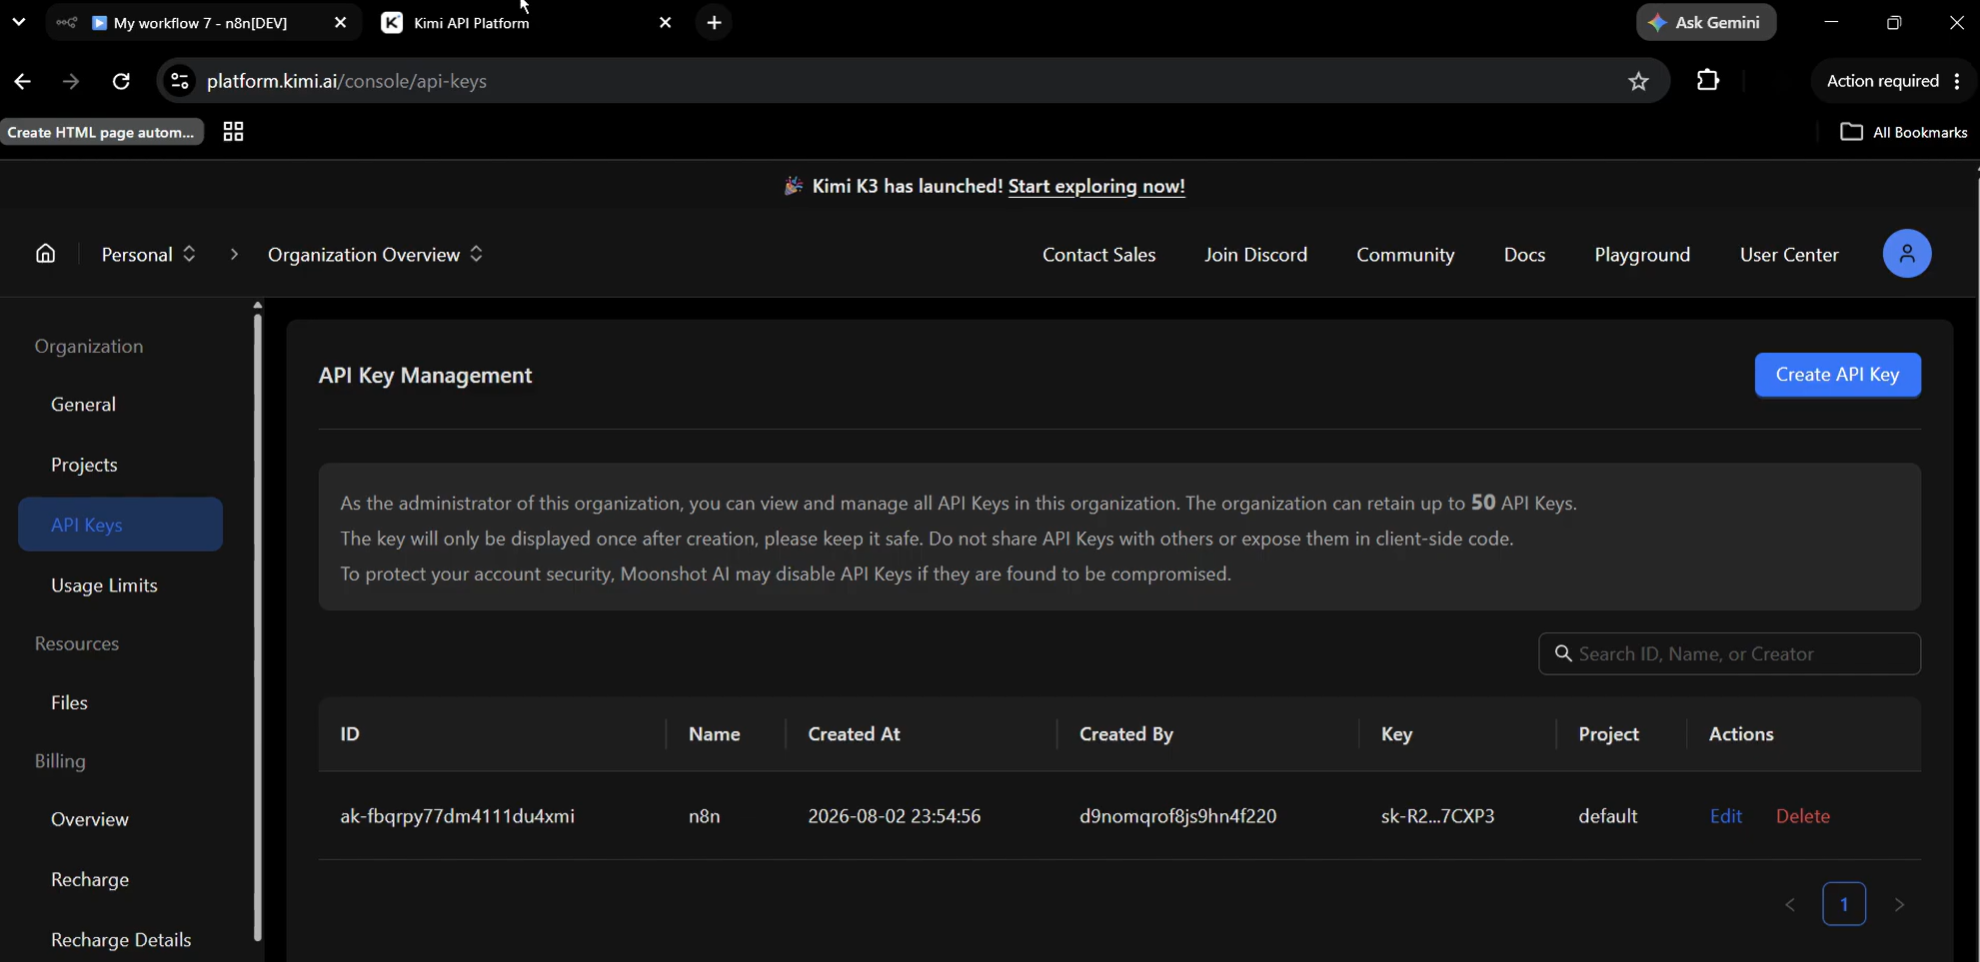1980x962 pixels.
Task: Click the timestamp 2026-08-02 23:54:56
Action: (x=894, y=816)
